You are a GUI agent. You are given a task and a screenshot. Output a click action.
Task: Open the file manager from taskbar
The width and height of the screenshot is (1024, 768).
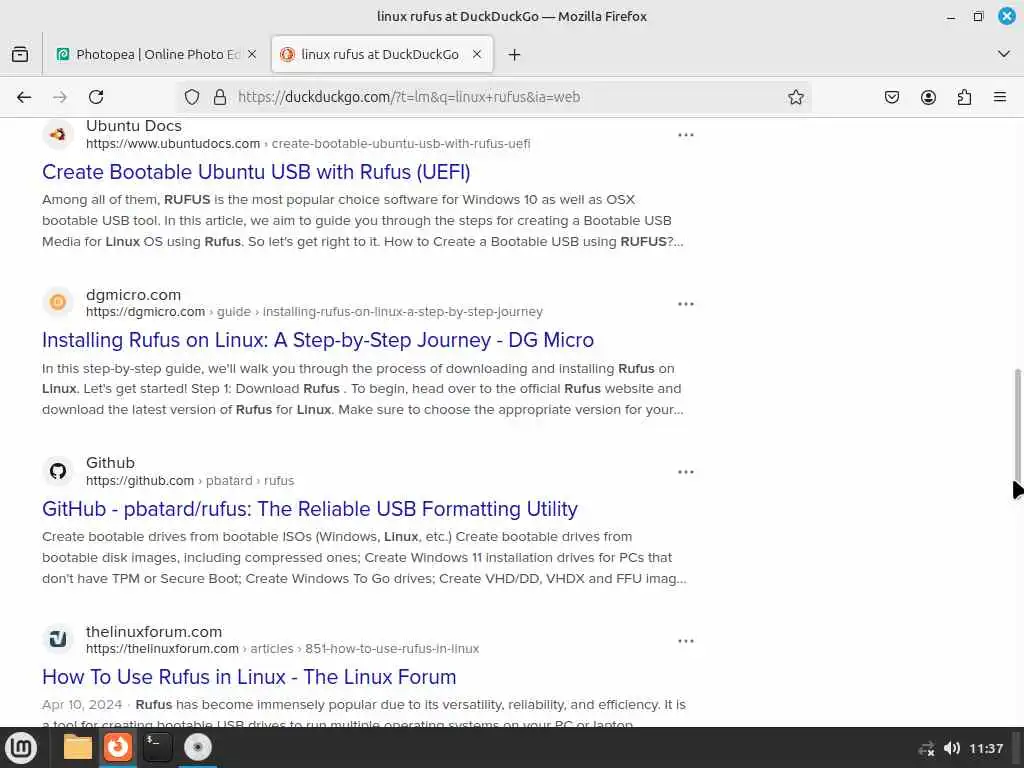click(x=78, y=747)
